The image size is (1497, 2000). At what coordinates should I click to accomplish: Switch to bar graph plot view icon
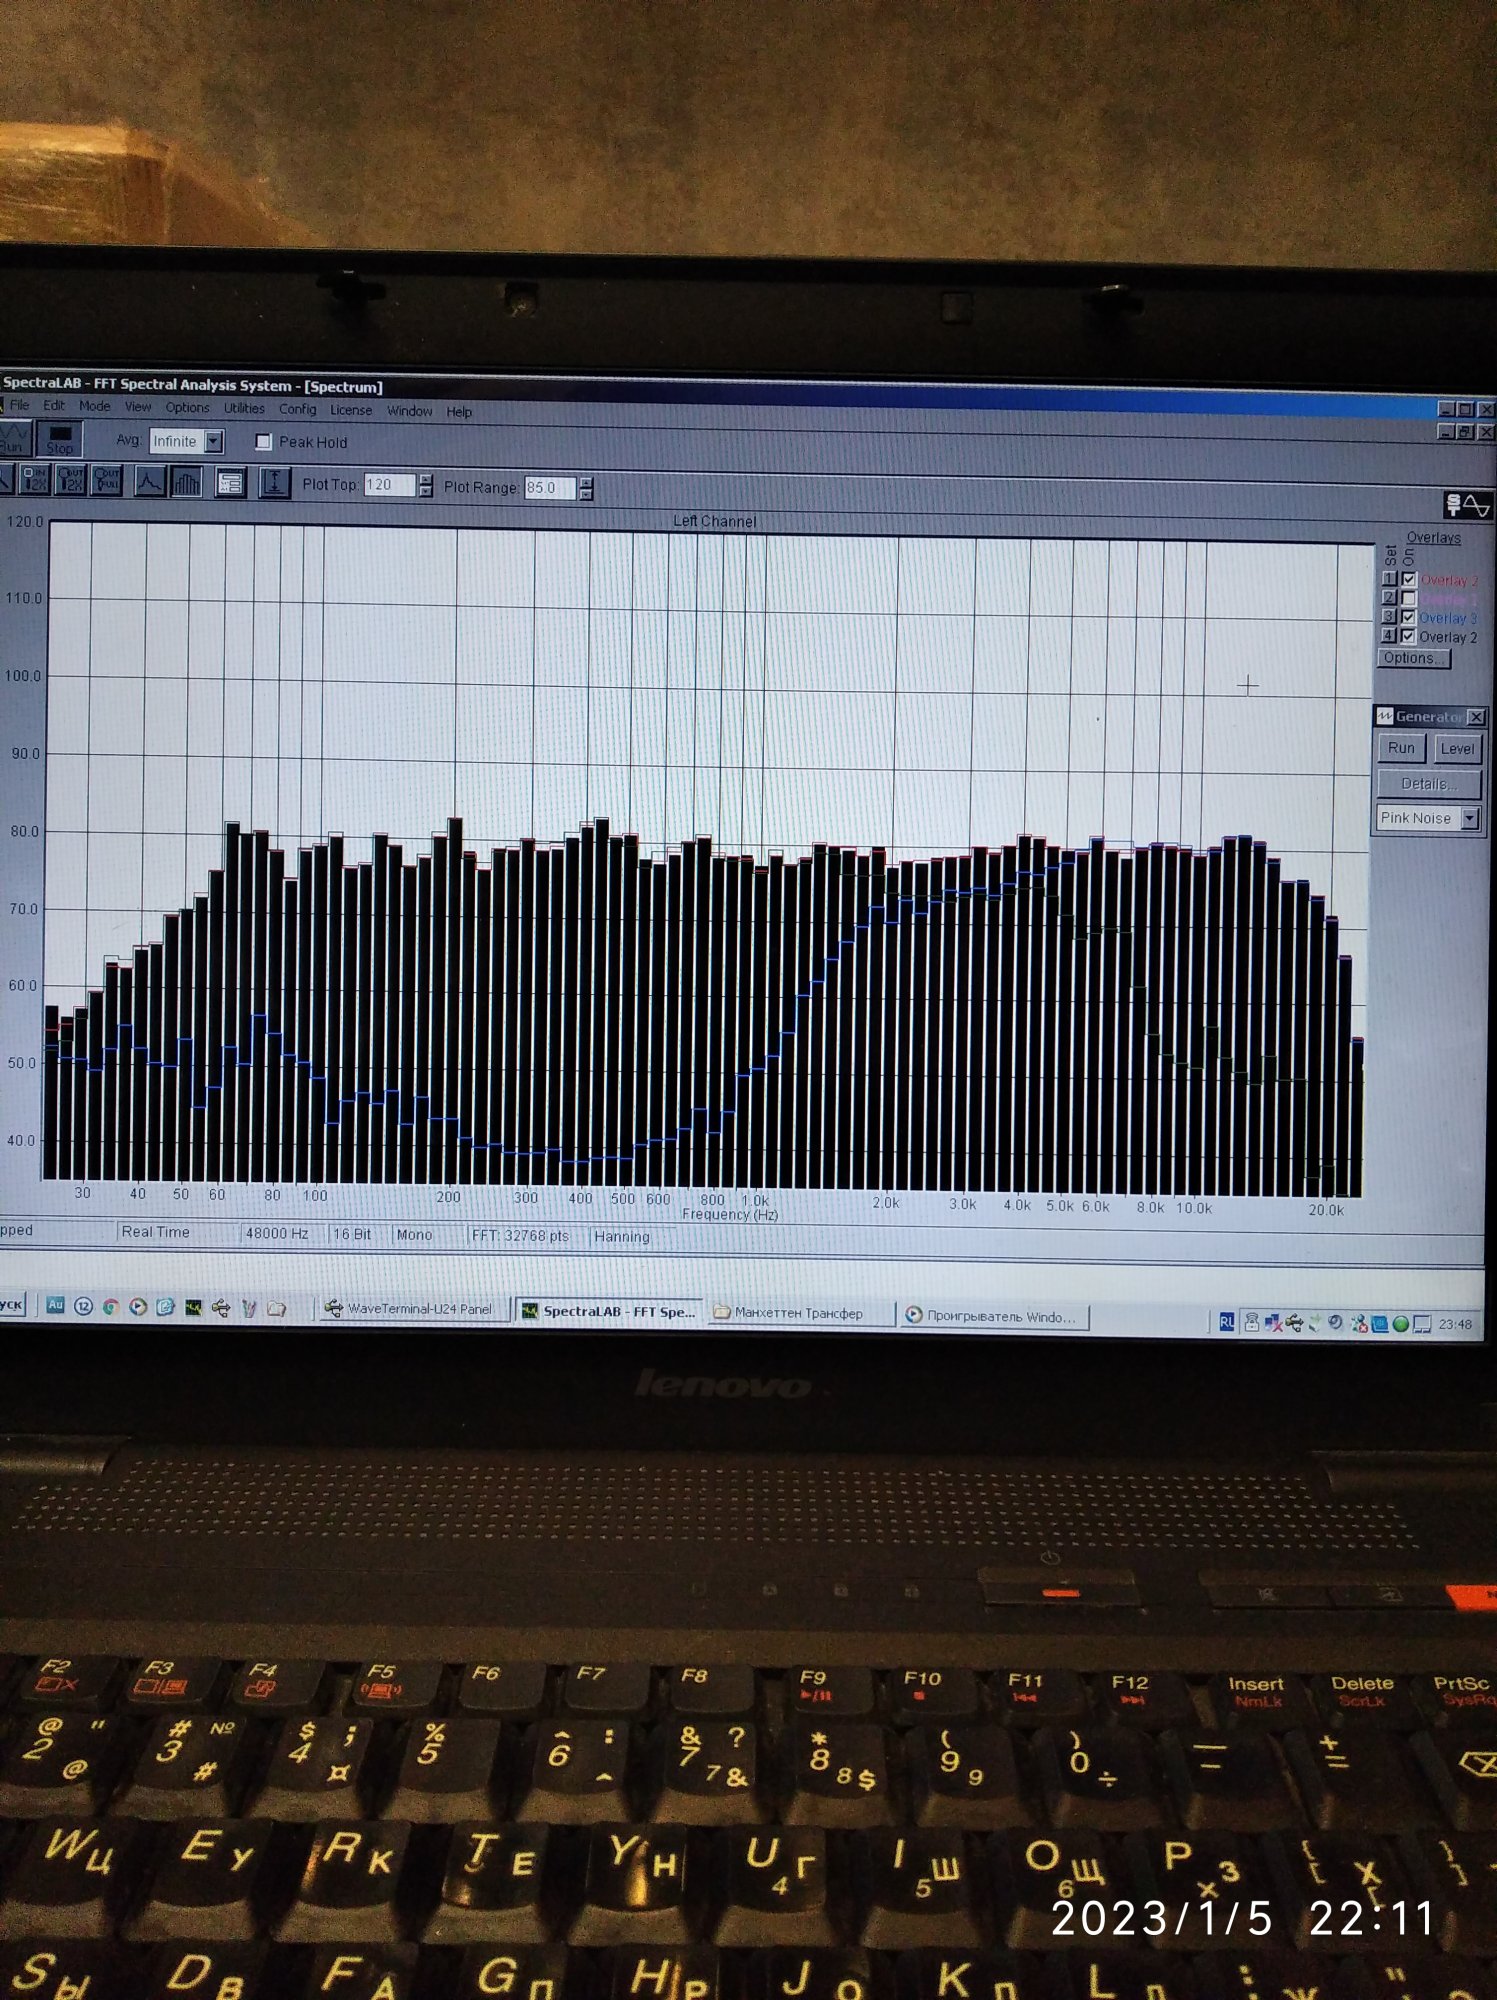186,483
